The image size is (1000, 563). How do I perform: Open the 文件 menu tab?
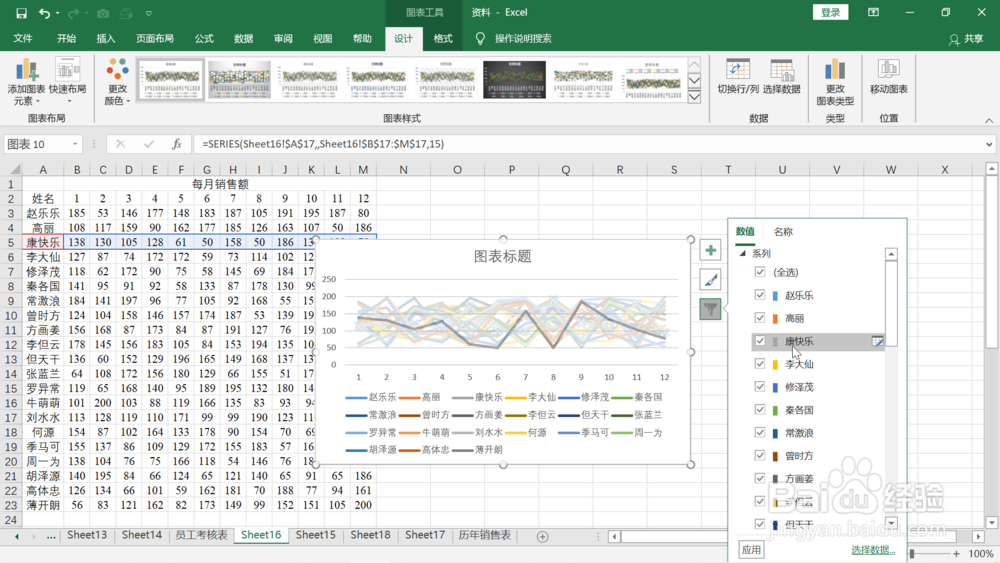click(23, 39)
